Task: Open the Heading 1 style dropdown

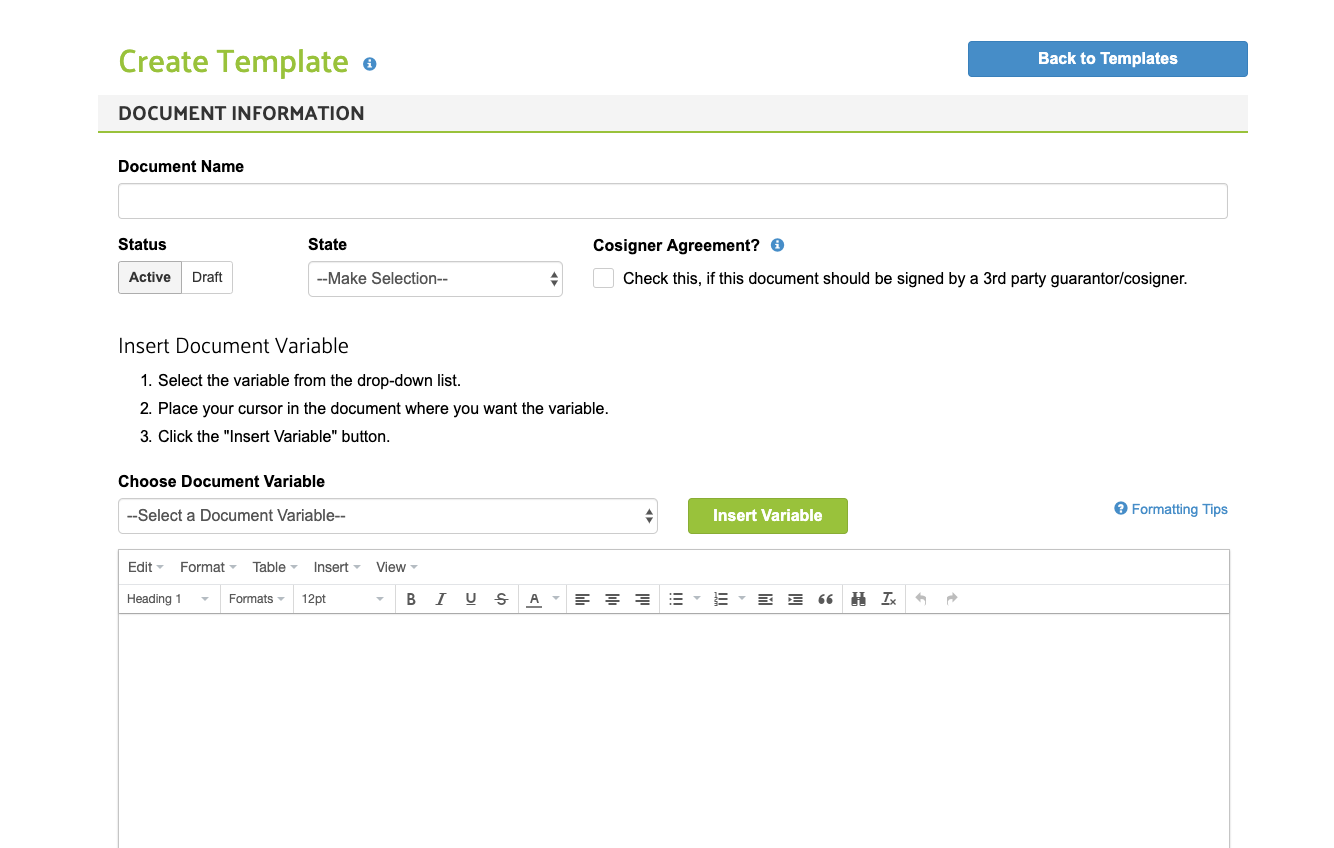Action: tap(168, 599)
